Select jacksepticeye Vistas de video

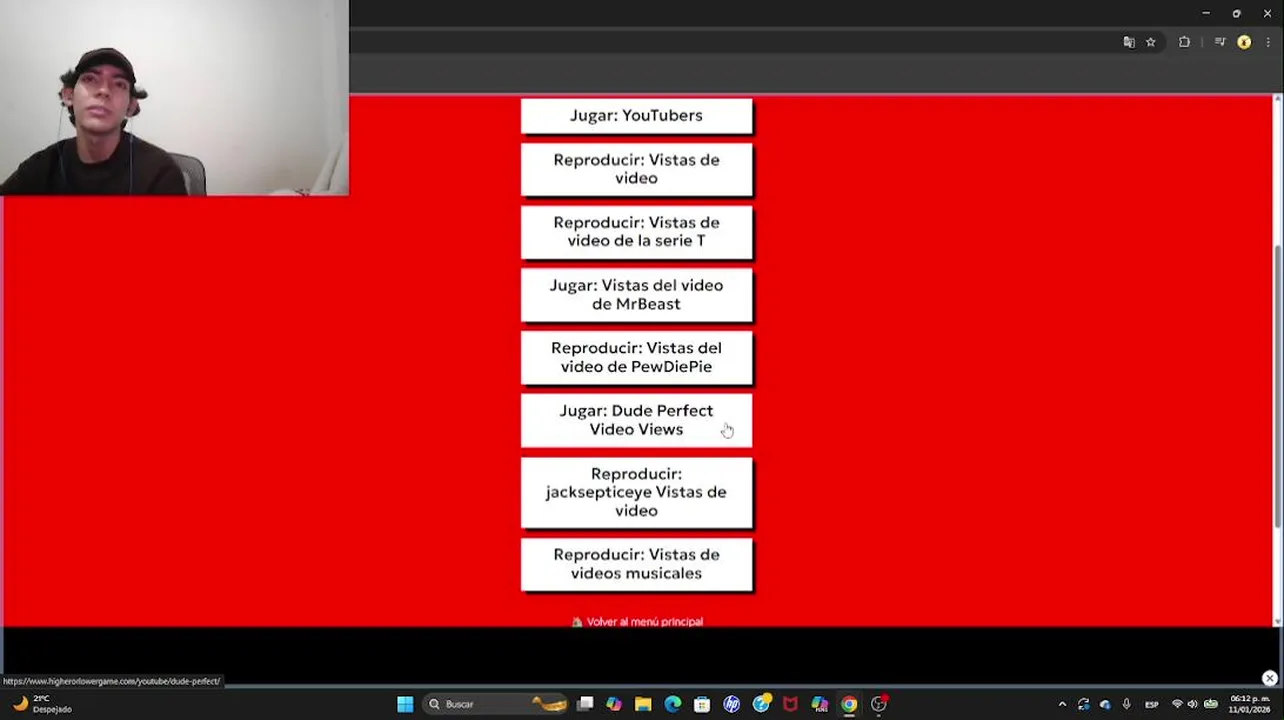coord(636,492)
